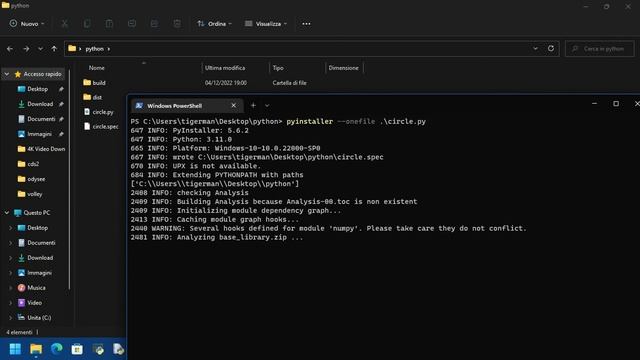
Task: Sort files by Nome column header
Action: (x=97, y=68)
